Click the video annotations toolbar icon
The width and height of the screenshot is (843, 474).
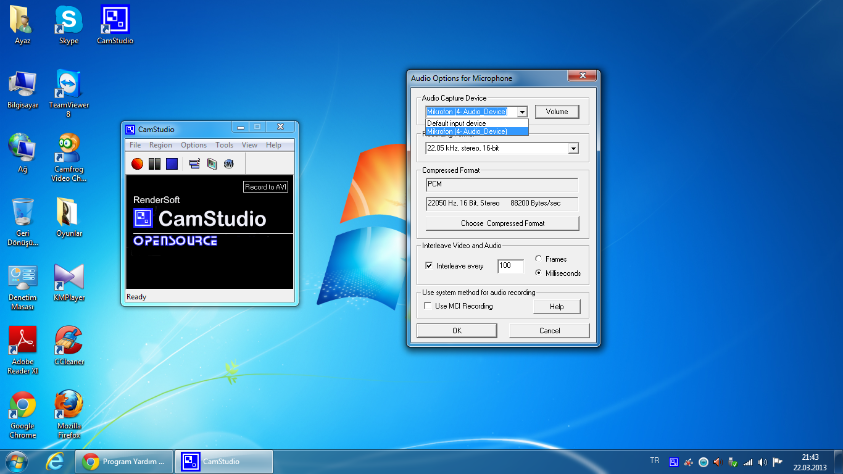211,163
